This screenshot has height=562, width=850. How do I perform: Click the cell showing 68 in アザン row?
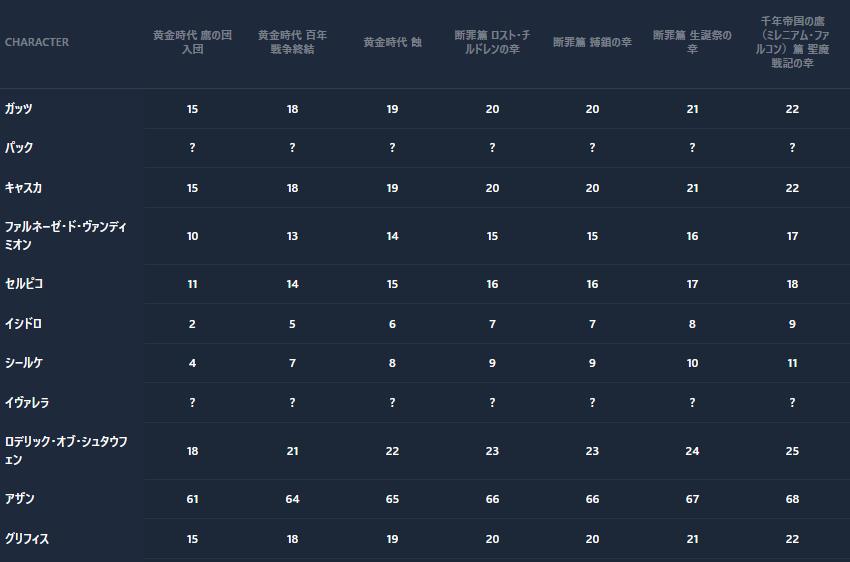tap(792, 499)
